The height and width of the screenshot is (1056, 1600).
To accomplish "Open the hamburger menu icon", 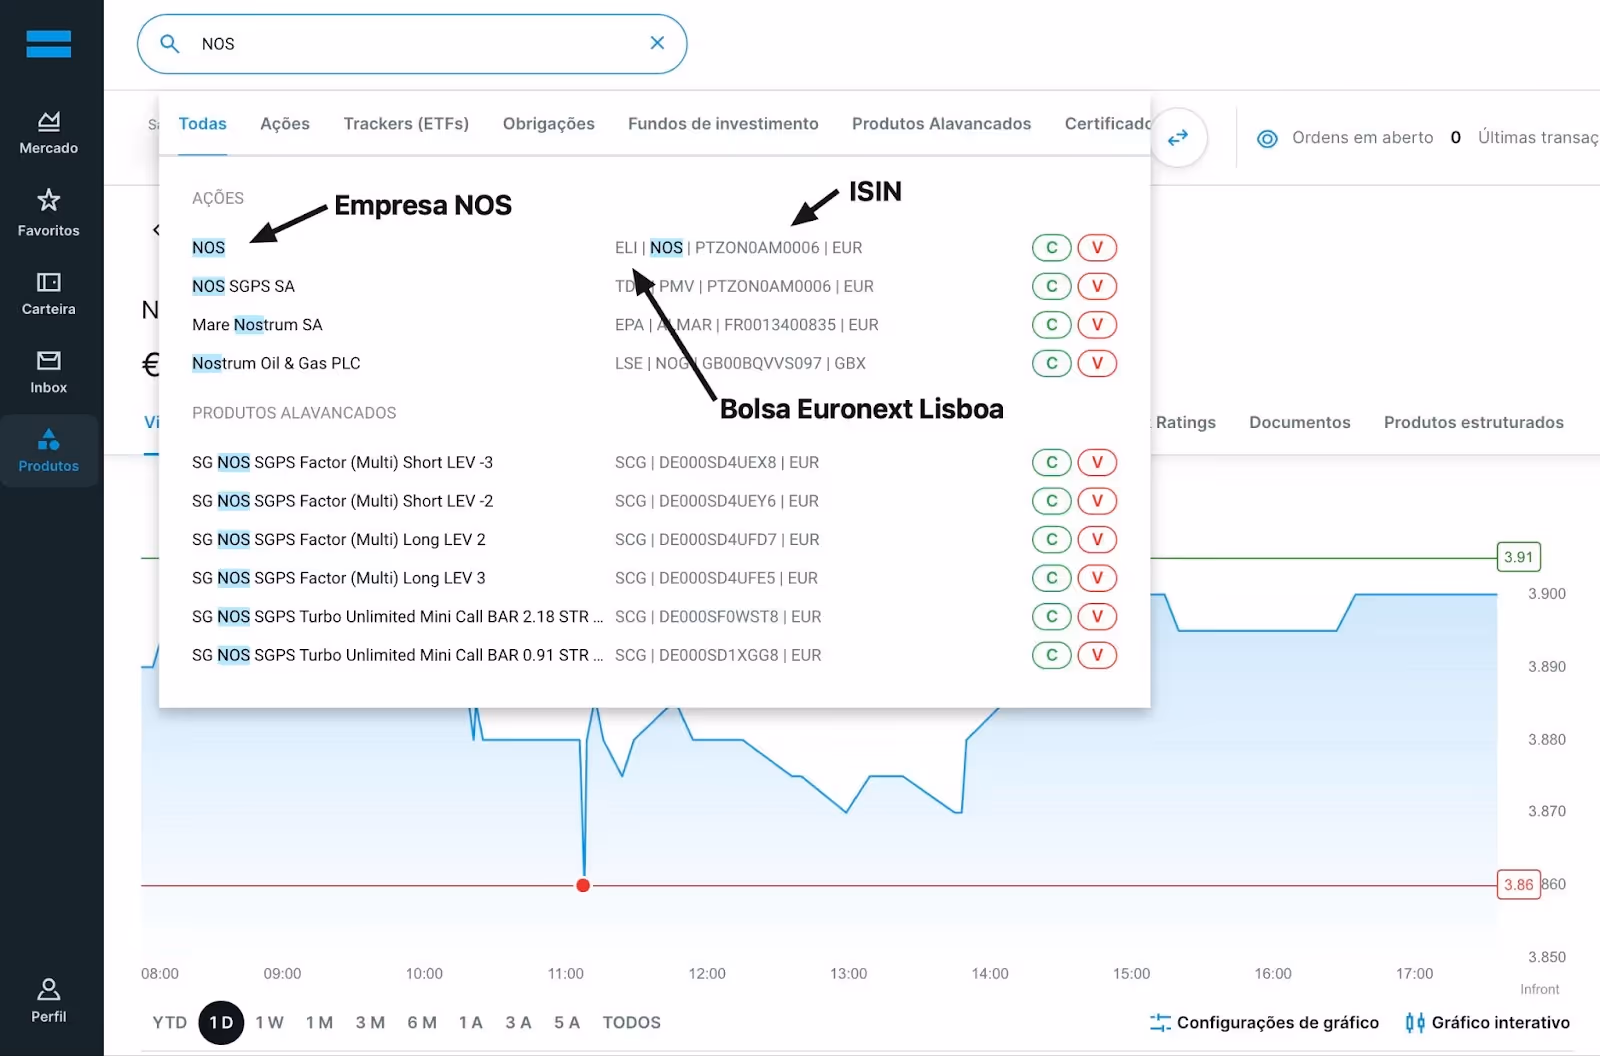I will point(48,44).
